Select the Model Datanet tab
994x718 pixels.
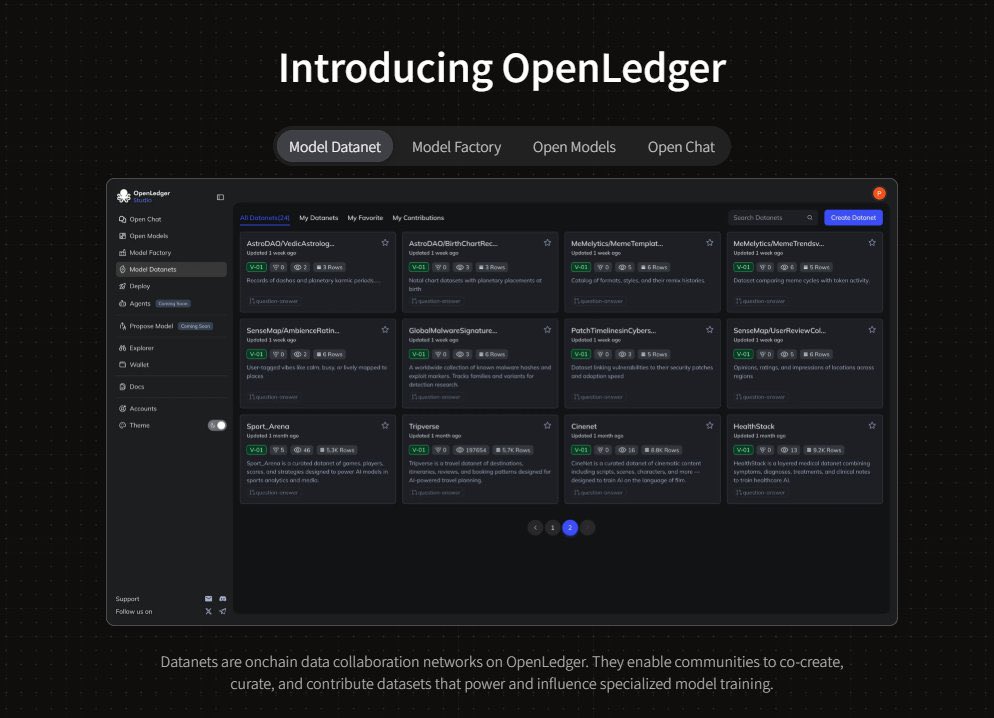pos(335,146)
